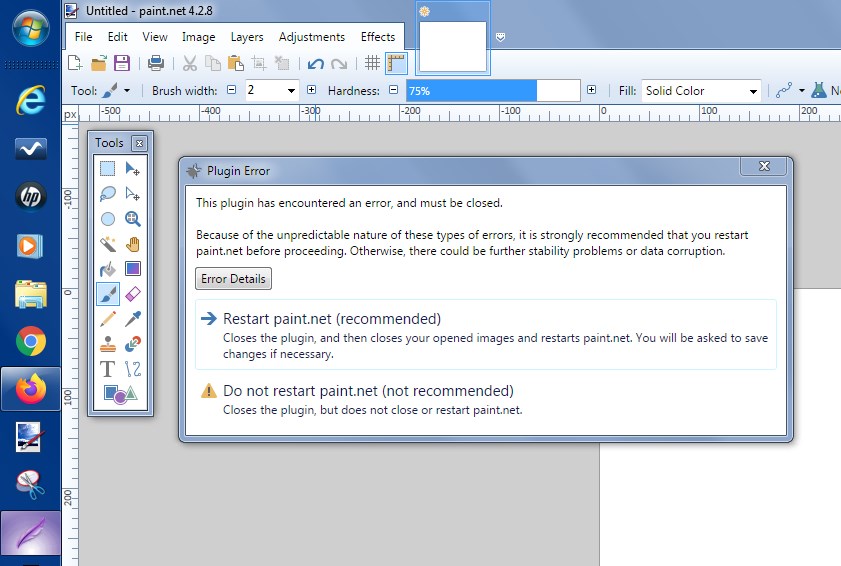Select the Text tool
841x566 pixels.
click(108, 369)
